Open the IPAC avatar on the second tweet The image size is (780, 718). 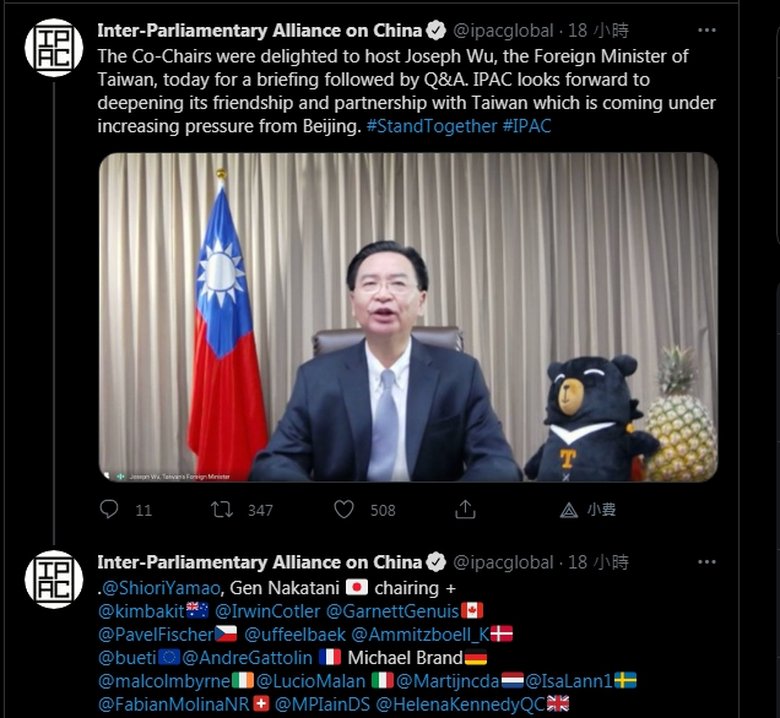point(54,579)
